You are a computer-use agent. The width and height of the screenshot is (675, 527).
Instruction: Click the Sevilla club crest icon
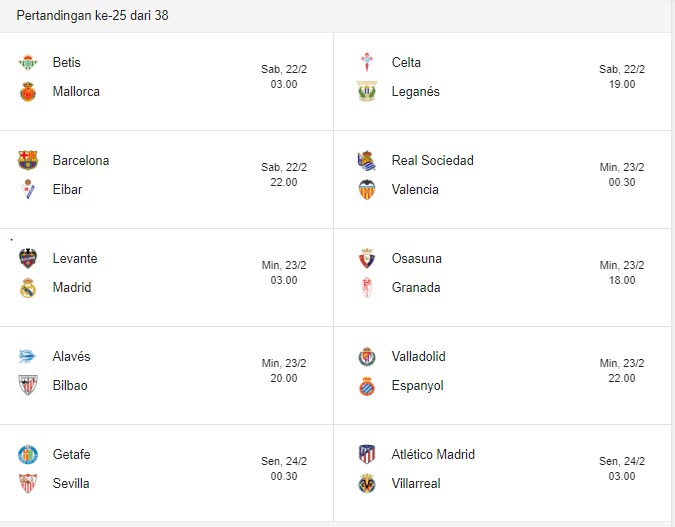coord(27,484)
